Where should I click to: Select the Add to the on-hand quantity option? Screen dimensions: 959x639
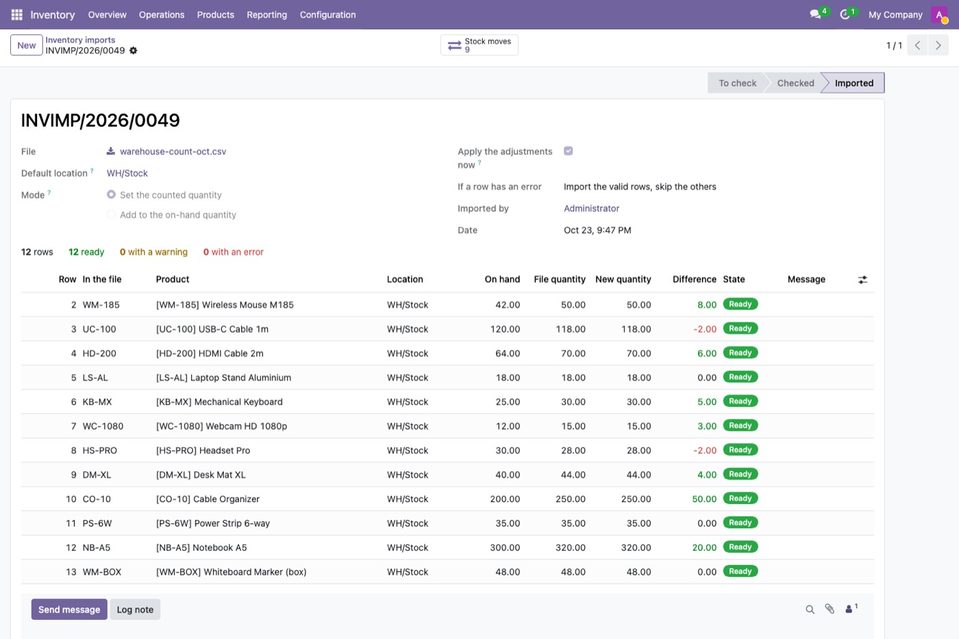click(111, 215)
